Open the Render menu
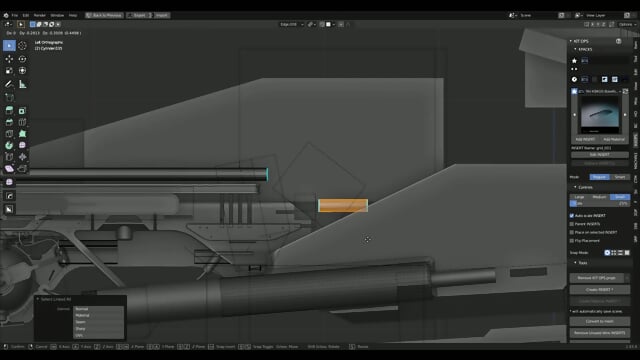Image resolution: width=640 pixels, height=360 pixels. coord(40,15)
